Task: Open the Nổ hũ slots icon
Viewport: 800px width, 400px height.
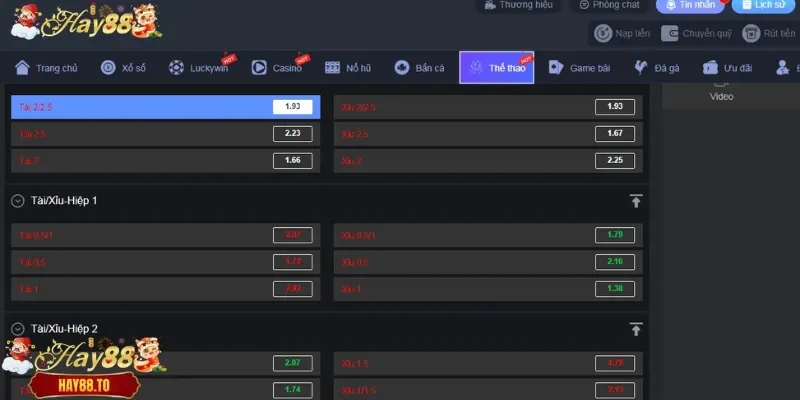Action: pos(333,68)
